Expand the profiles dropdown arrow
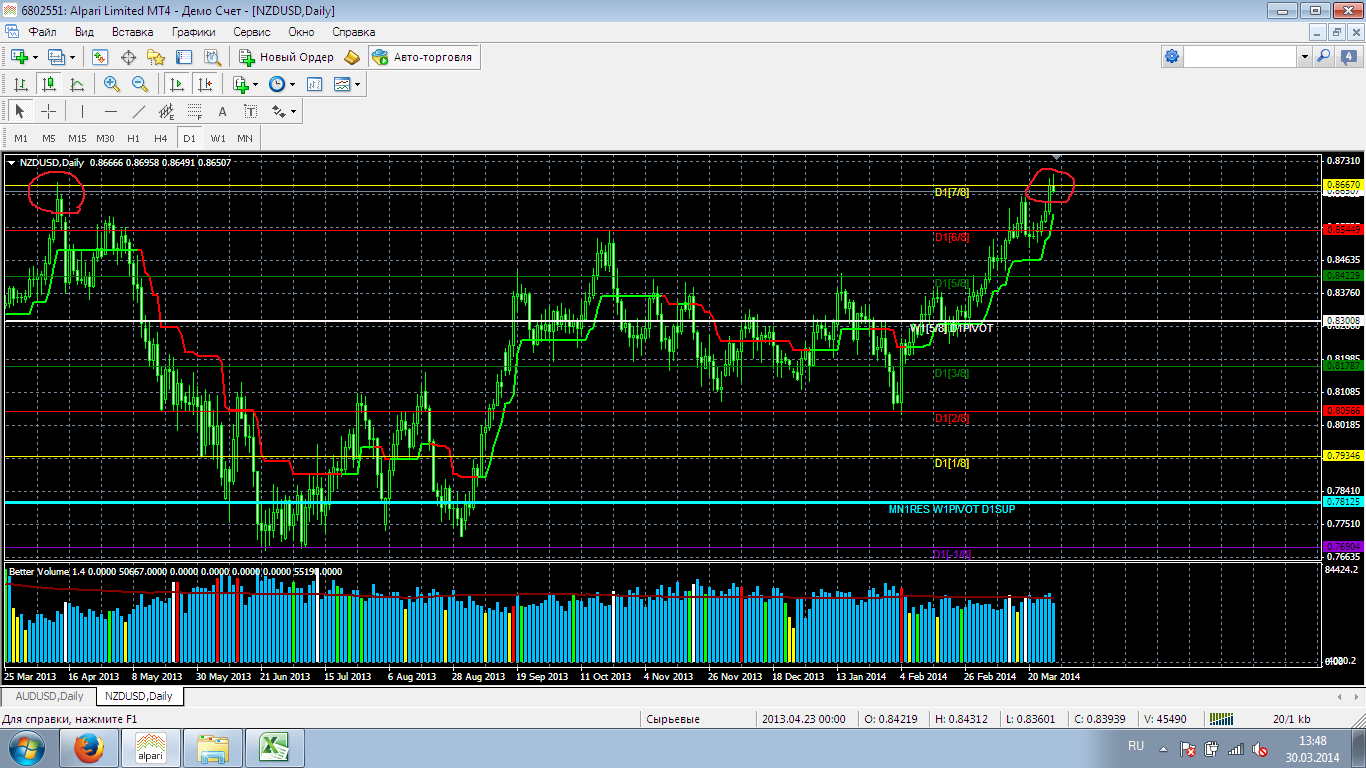This screenshot has width=1366, height=768. tap(71, 57)
